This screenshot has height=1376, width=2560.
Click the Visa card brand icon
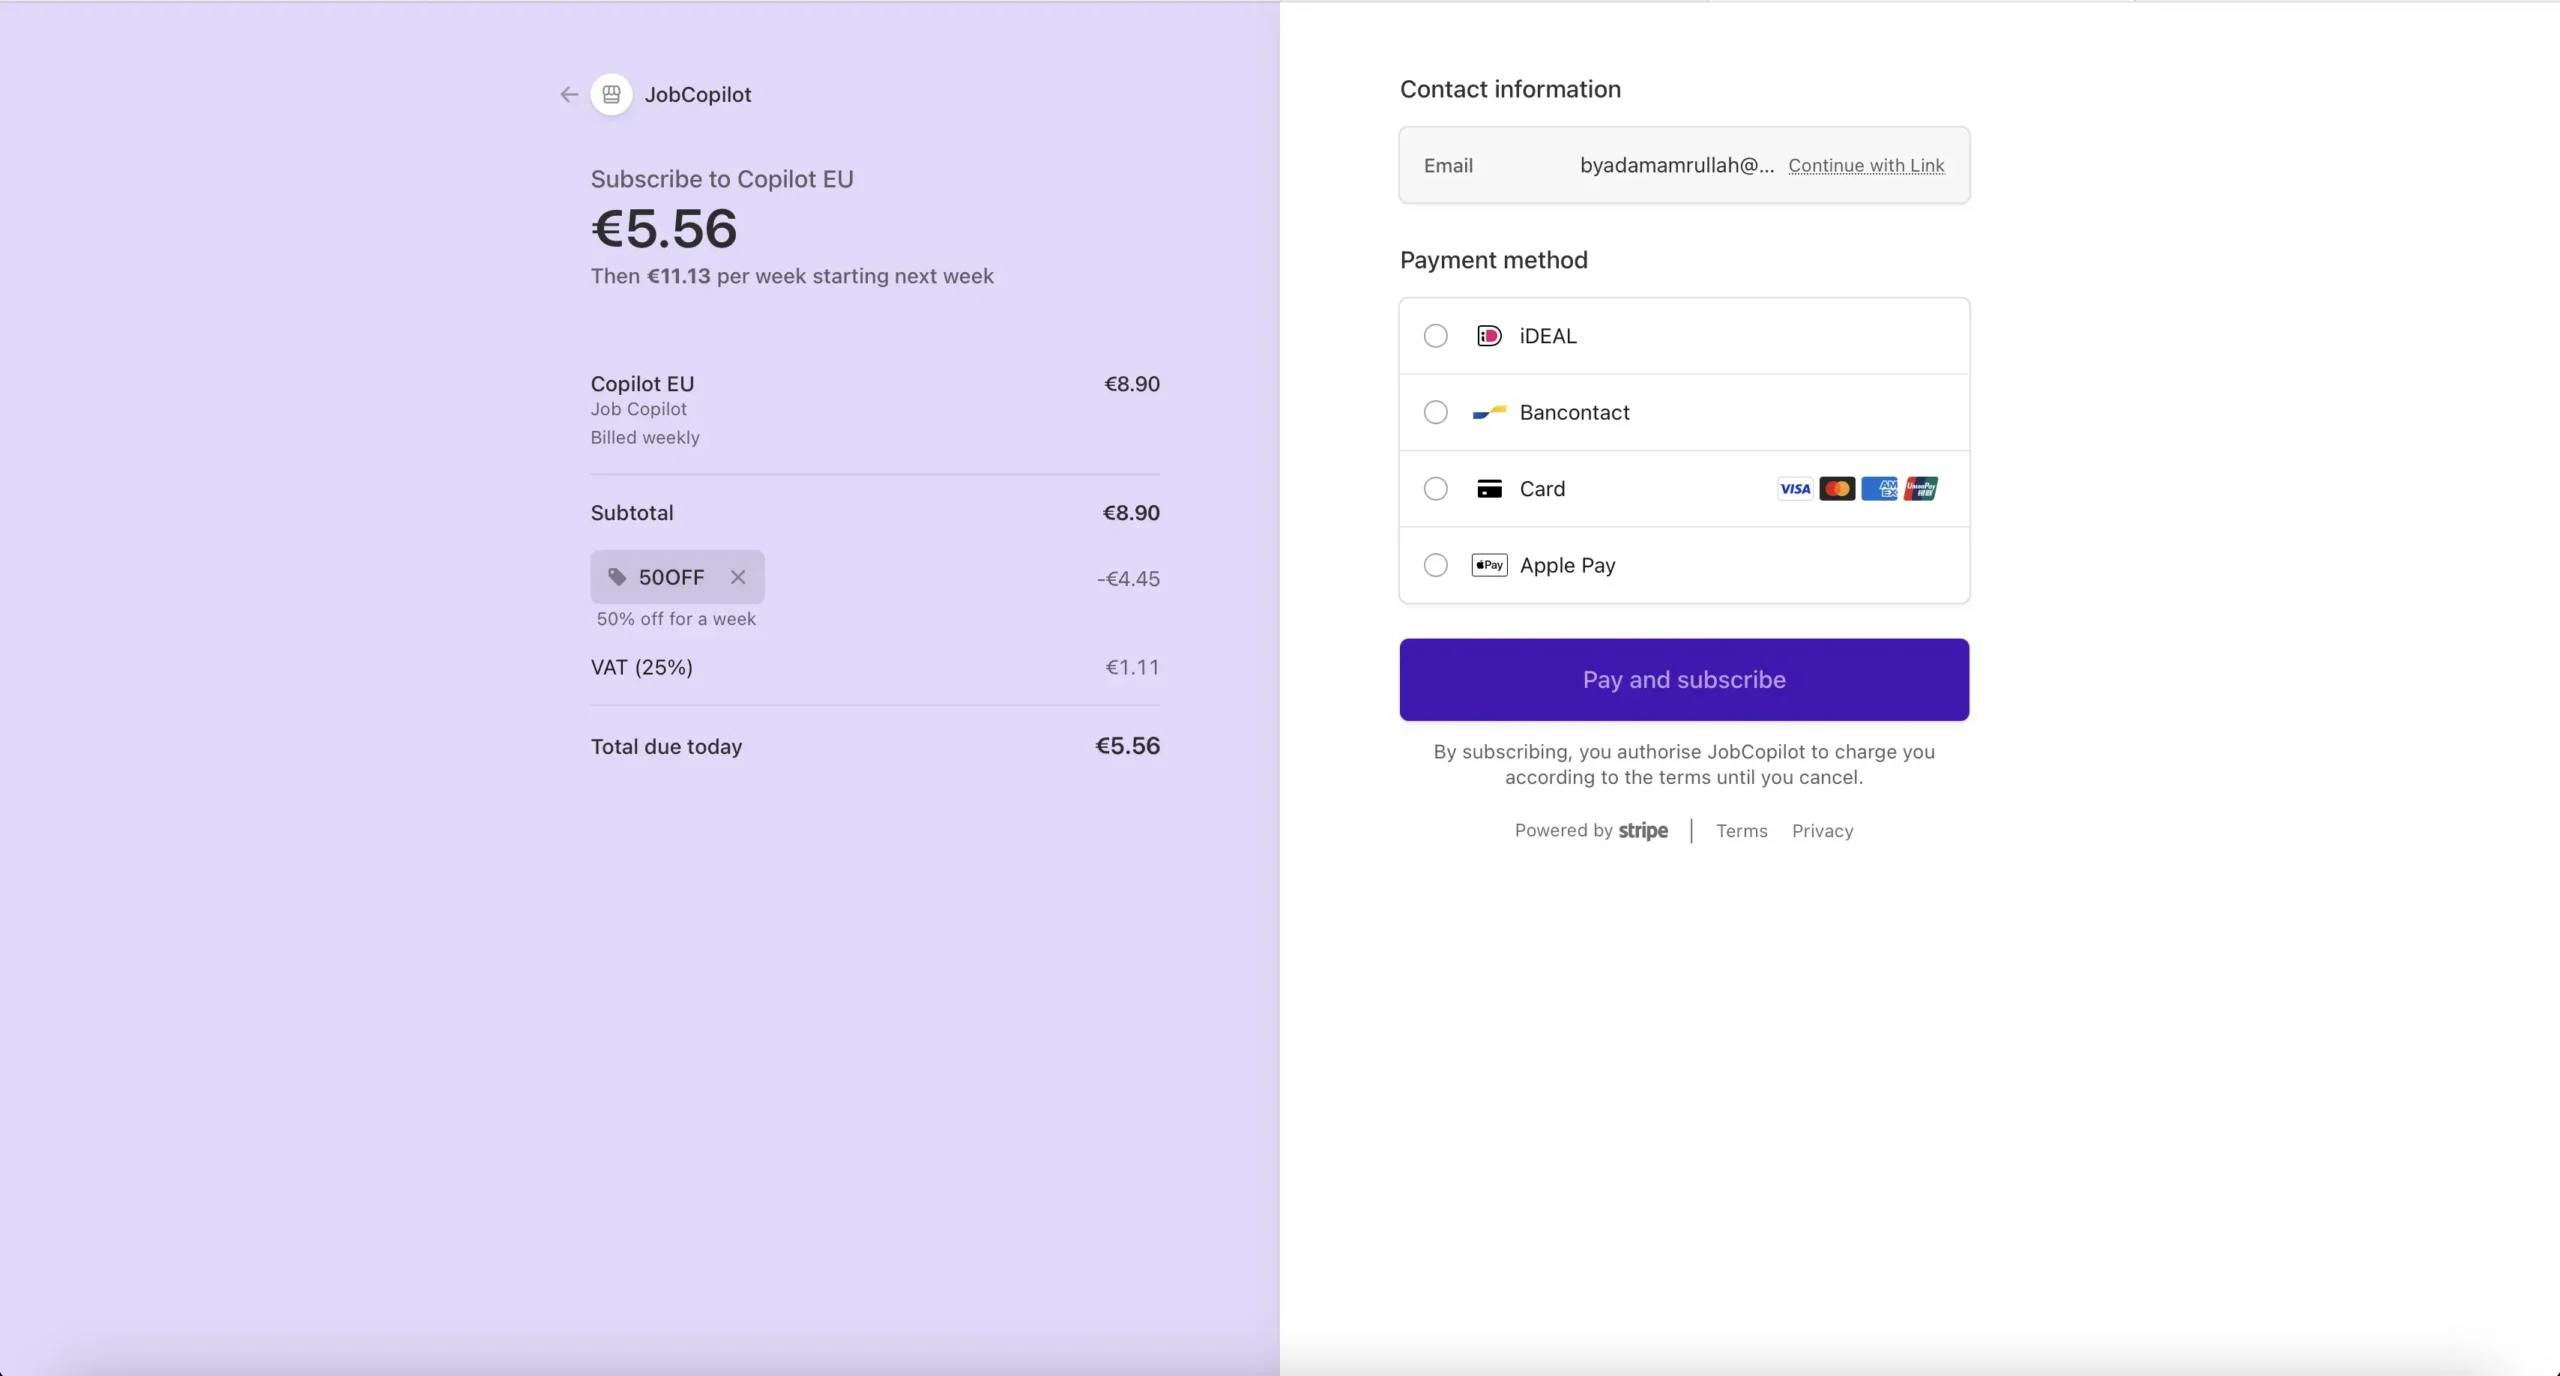(1793, 488)
